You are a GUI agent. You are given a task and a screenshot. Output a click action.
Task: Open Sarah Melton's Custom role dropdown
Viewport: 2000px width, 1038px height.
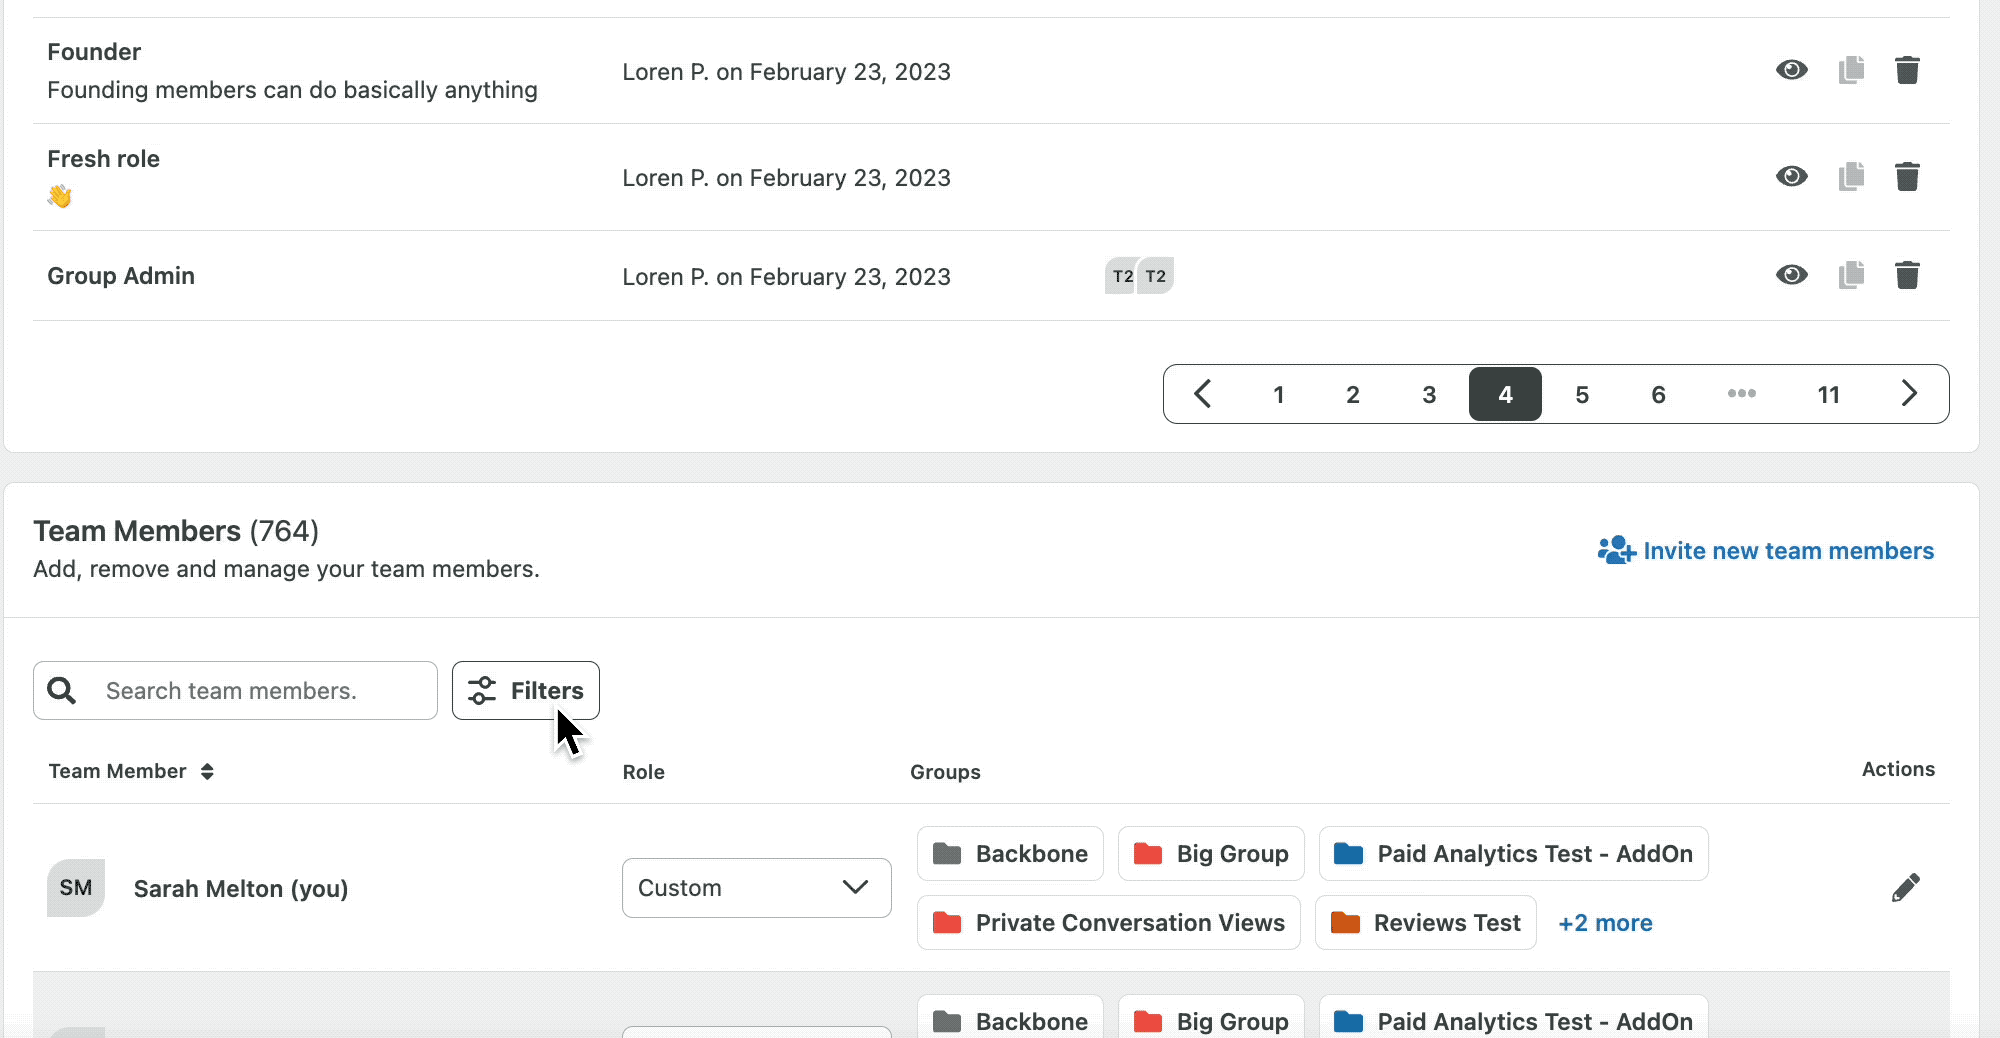(x=757, y=888)
